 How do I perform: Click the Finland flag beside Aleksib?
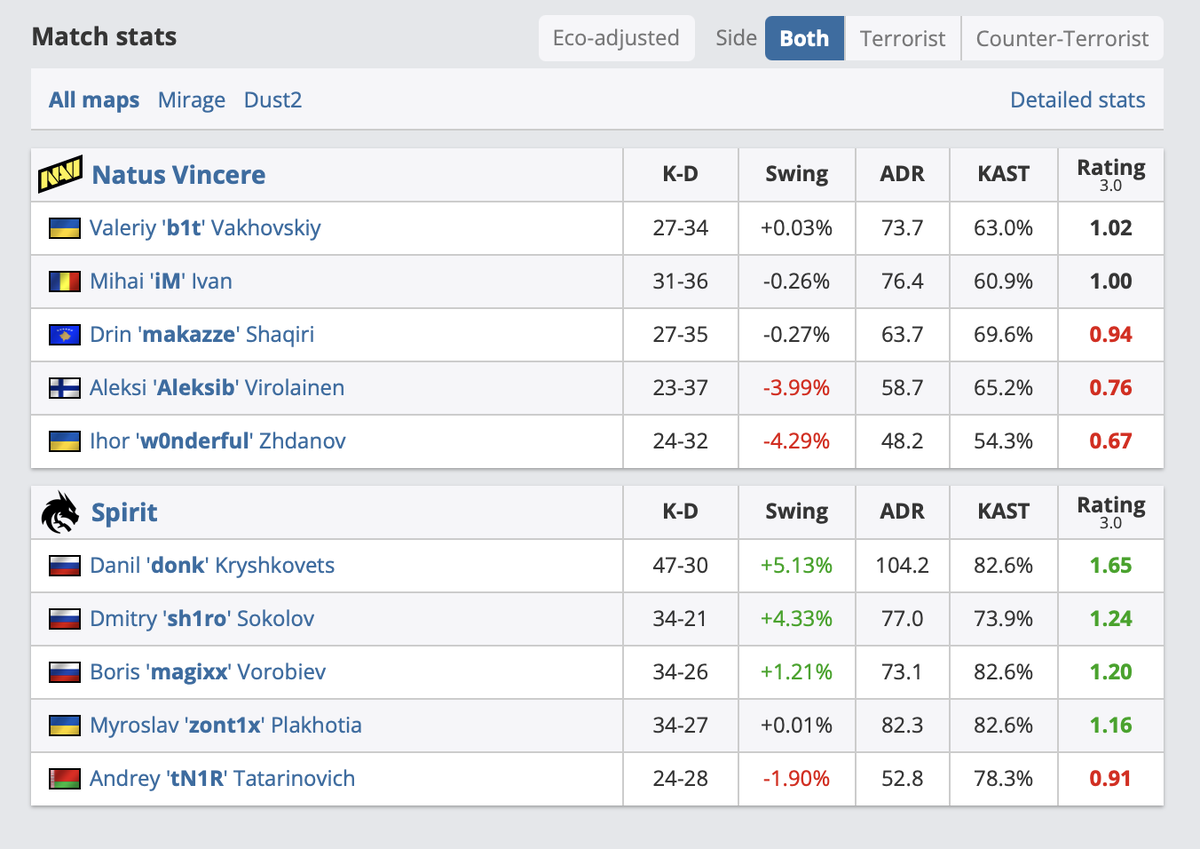pyautogui.click(x=63, y=387)
